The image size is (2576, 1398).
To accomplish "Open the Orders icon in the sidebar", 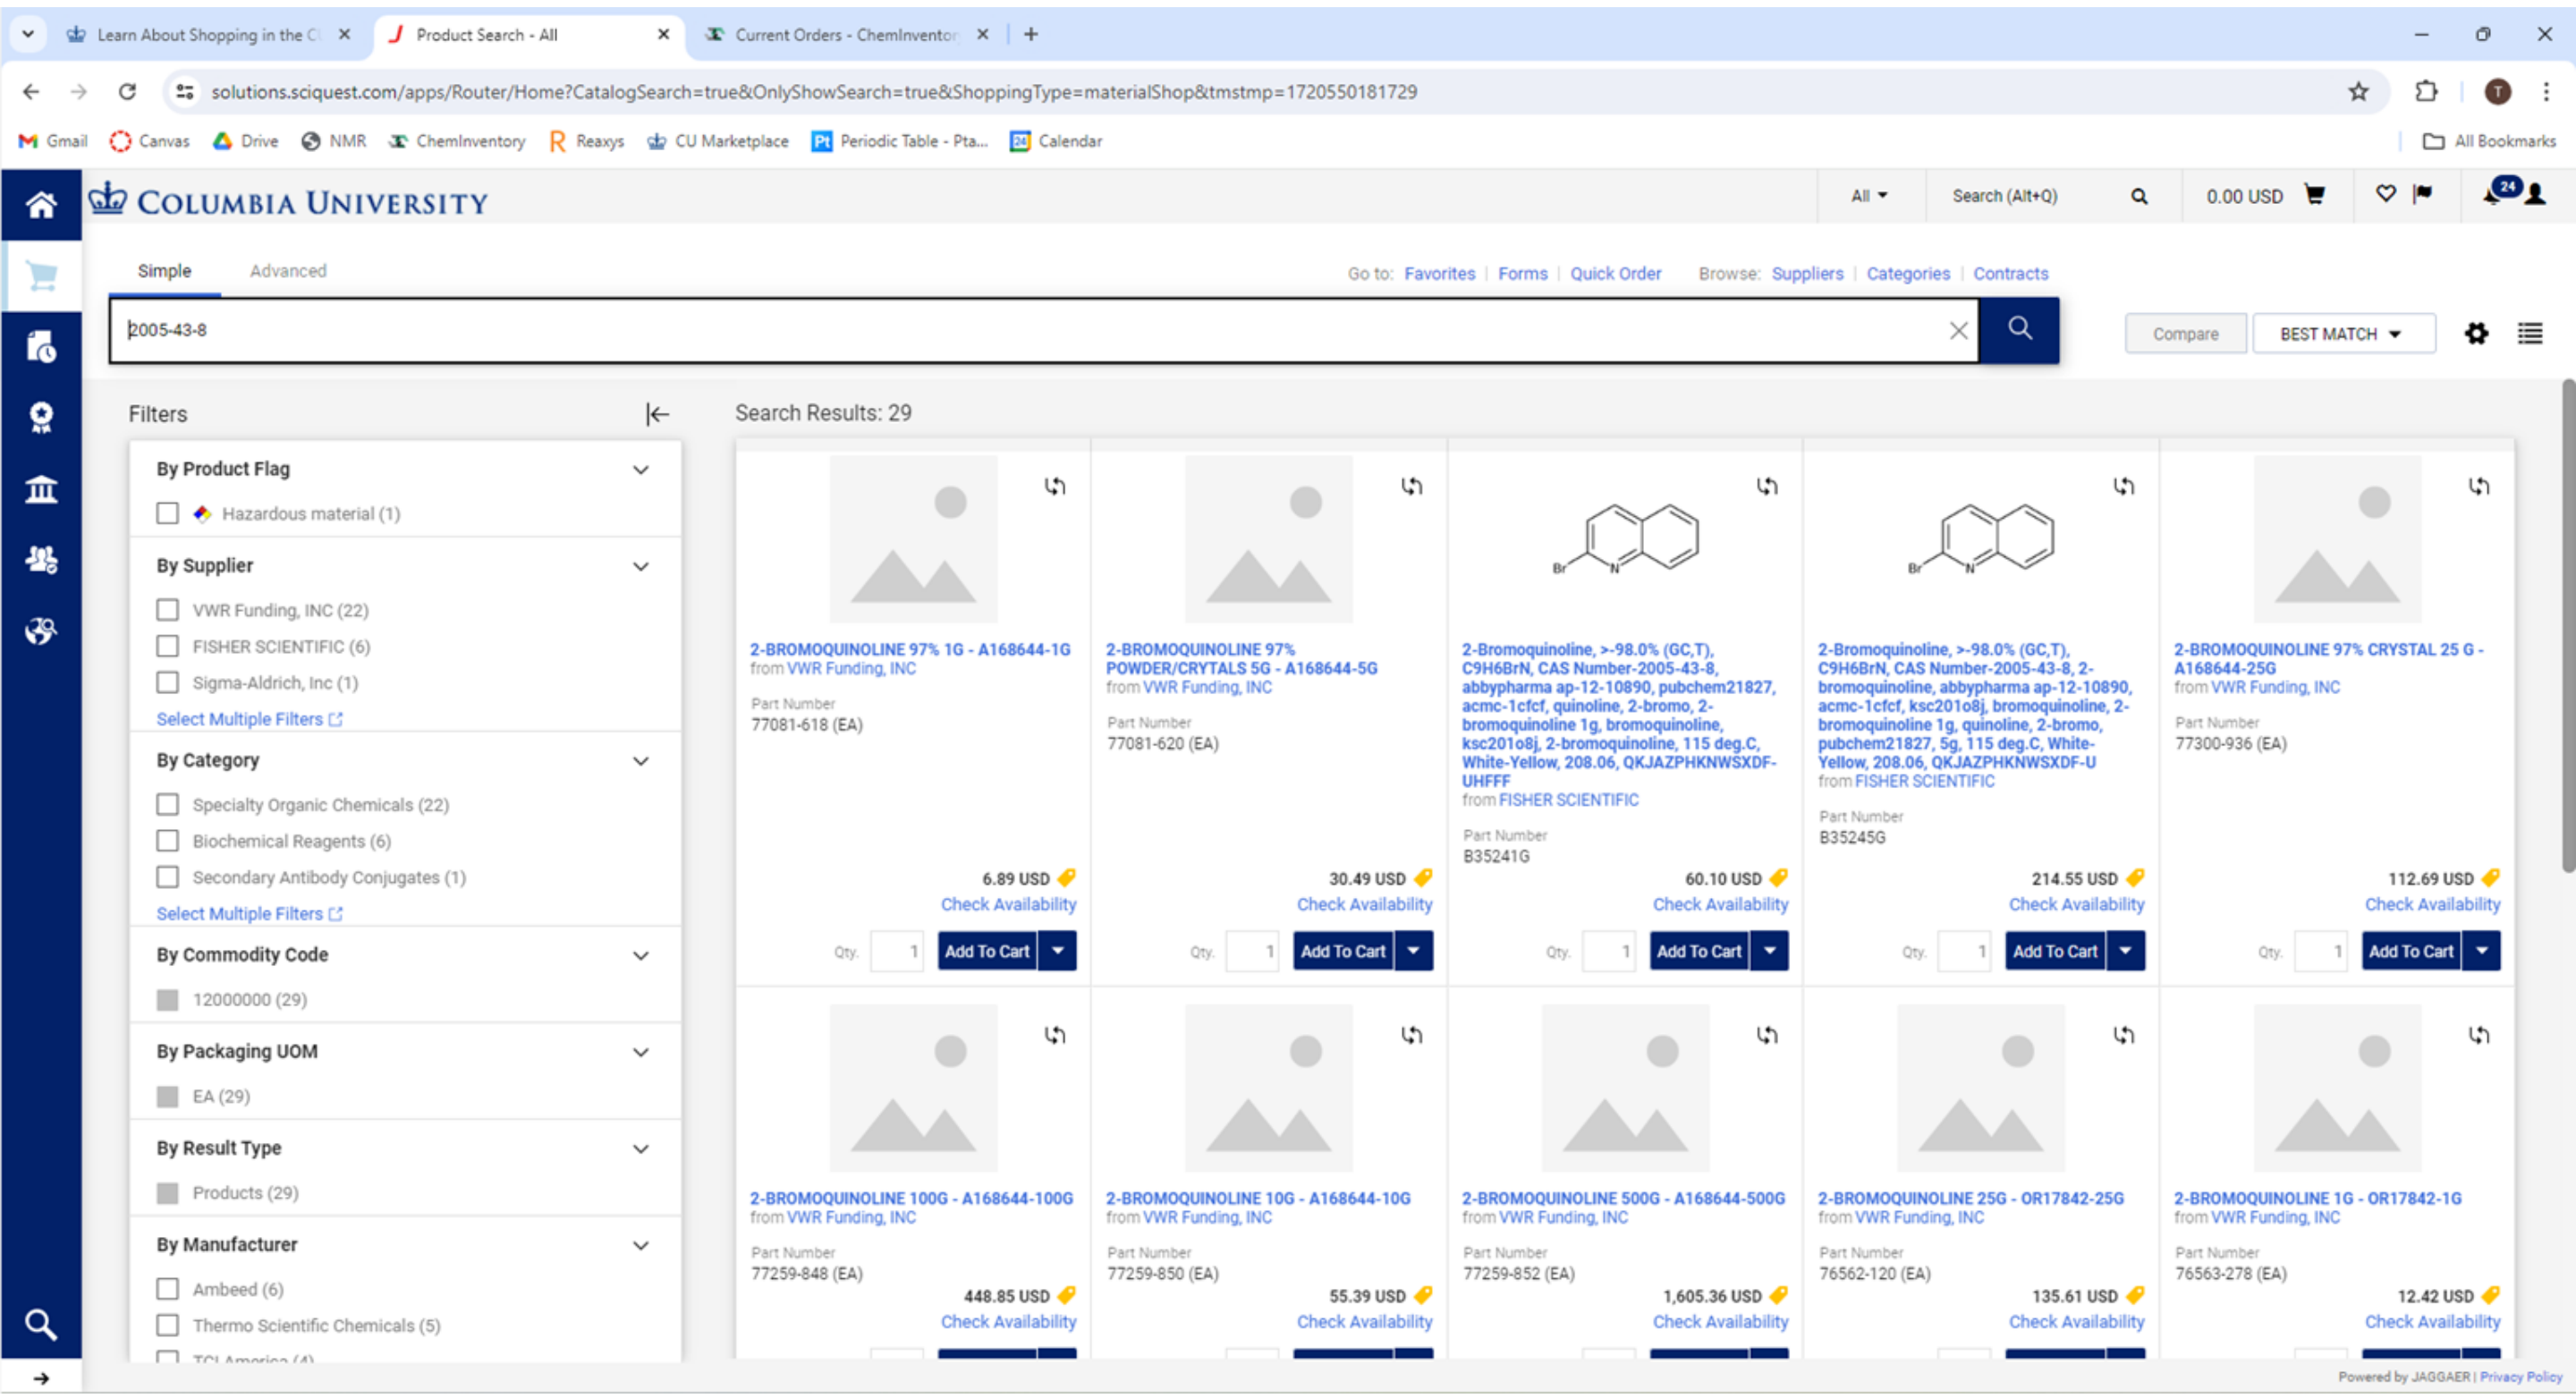I will coord(40,347).
